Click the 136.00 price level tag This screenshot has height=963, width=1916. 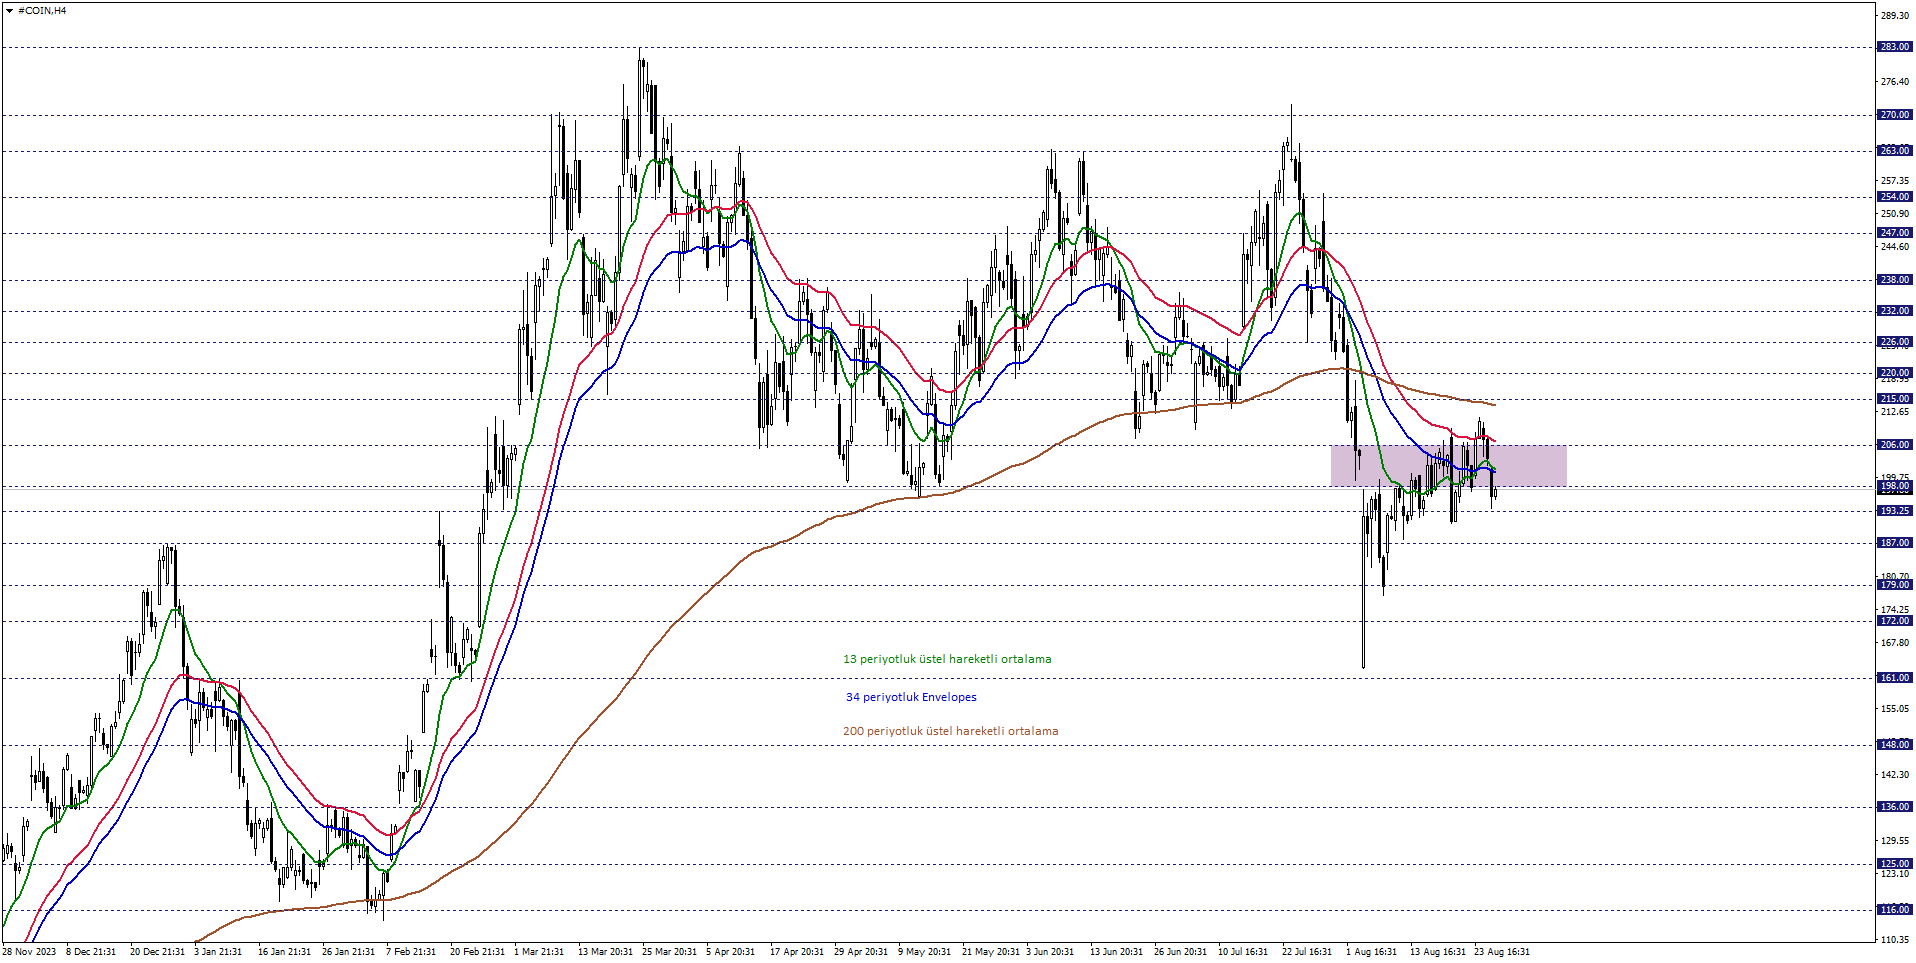pyautogui.click(x=1895, y=807)
